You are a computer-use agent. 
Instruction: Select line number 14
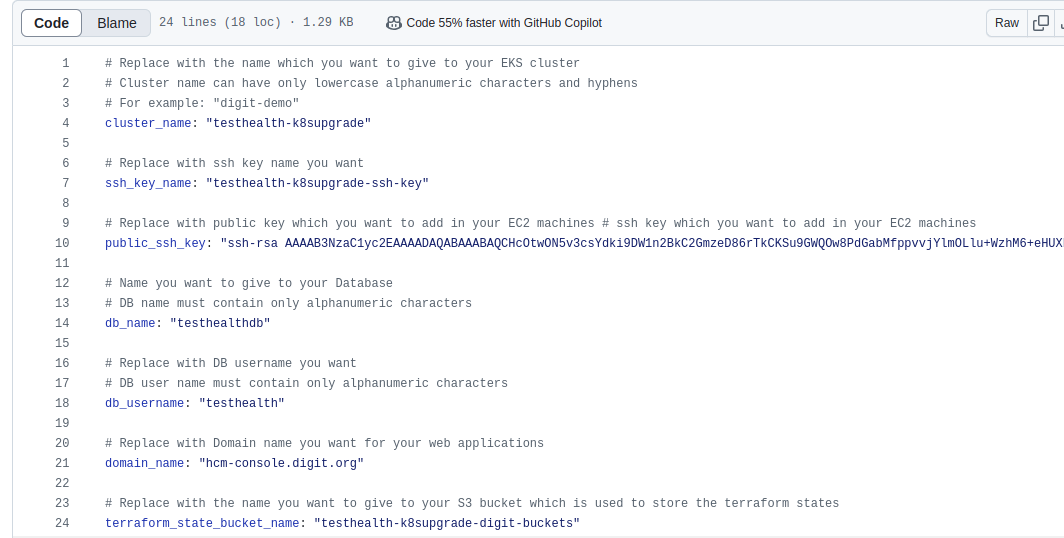63,323
